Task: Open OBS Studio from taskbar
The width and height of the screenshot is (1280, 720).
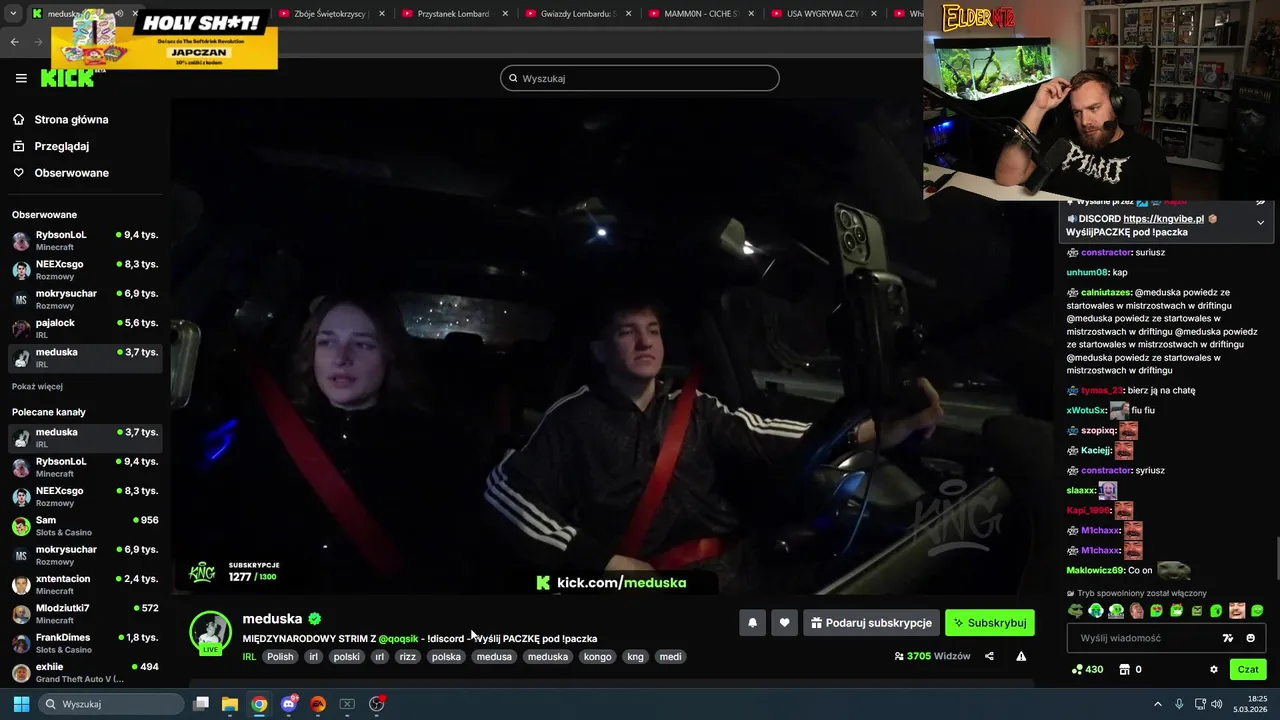Action: pyautogui.click(x=377, y=704)
